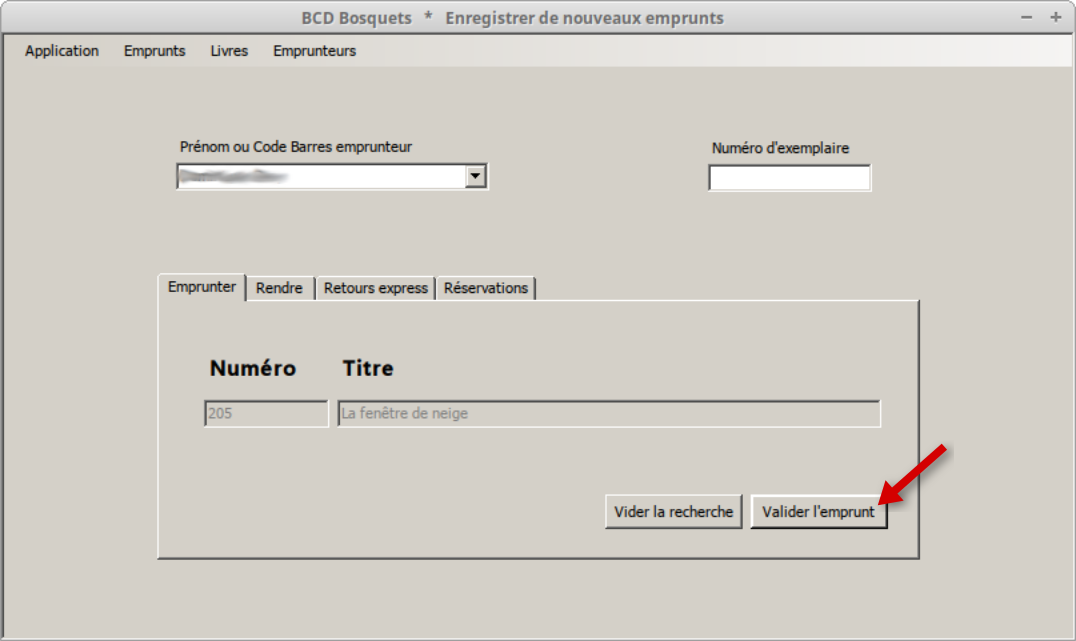Open the Application menu
This screenshot has width=1076, height=641.
click(x=62, y=51)
